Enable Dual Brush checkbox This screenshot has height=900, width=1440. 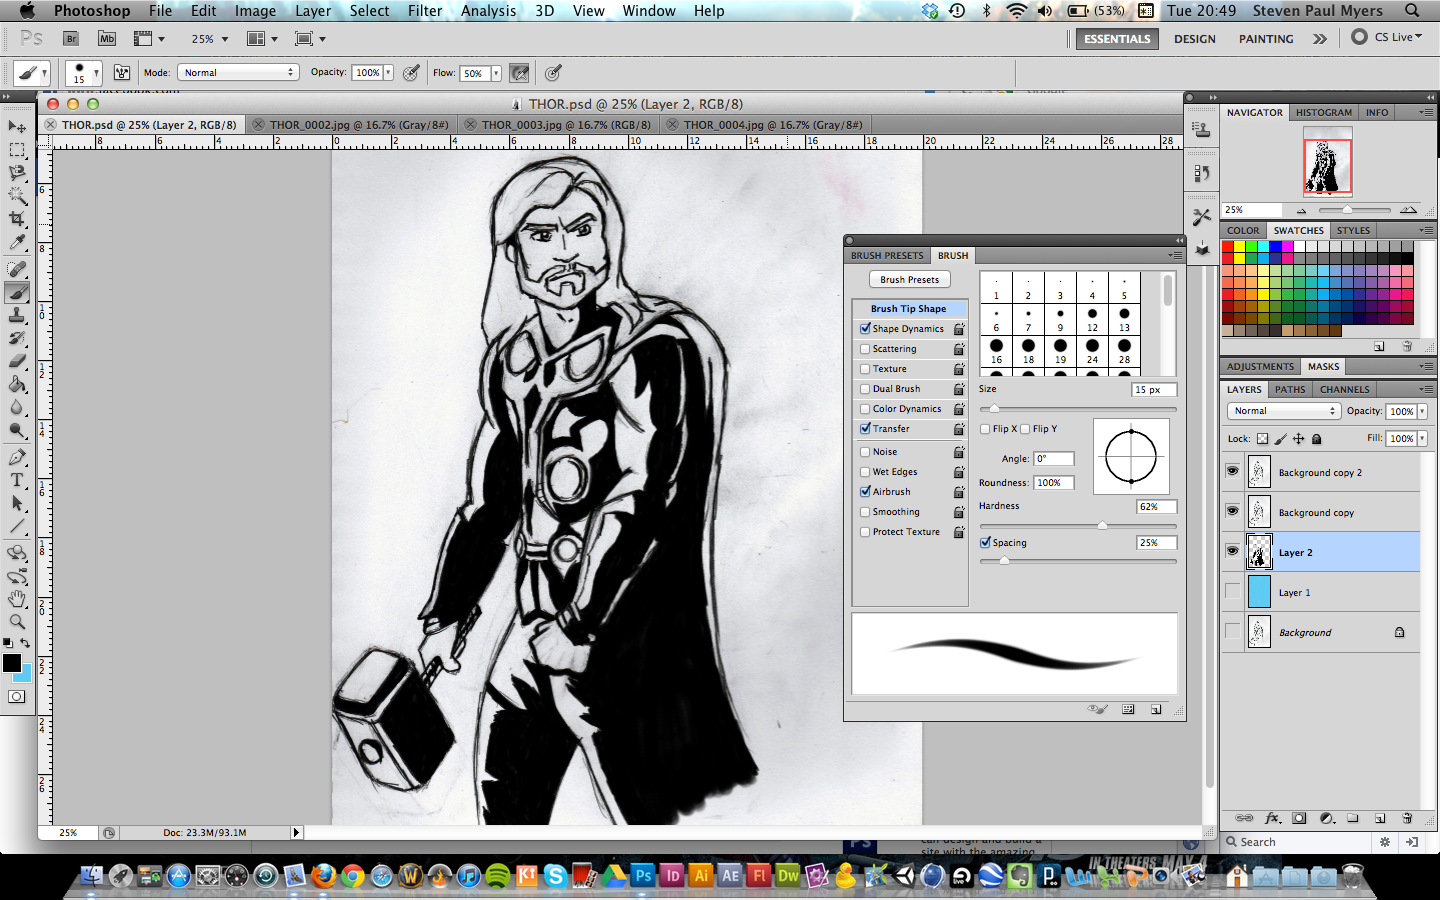(x=865, y=389)
